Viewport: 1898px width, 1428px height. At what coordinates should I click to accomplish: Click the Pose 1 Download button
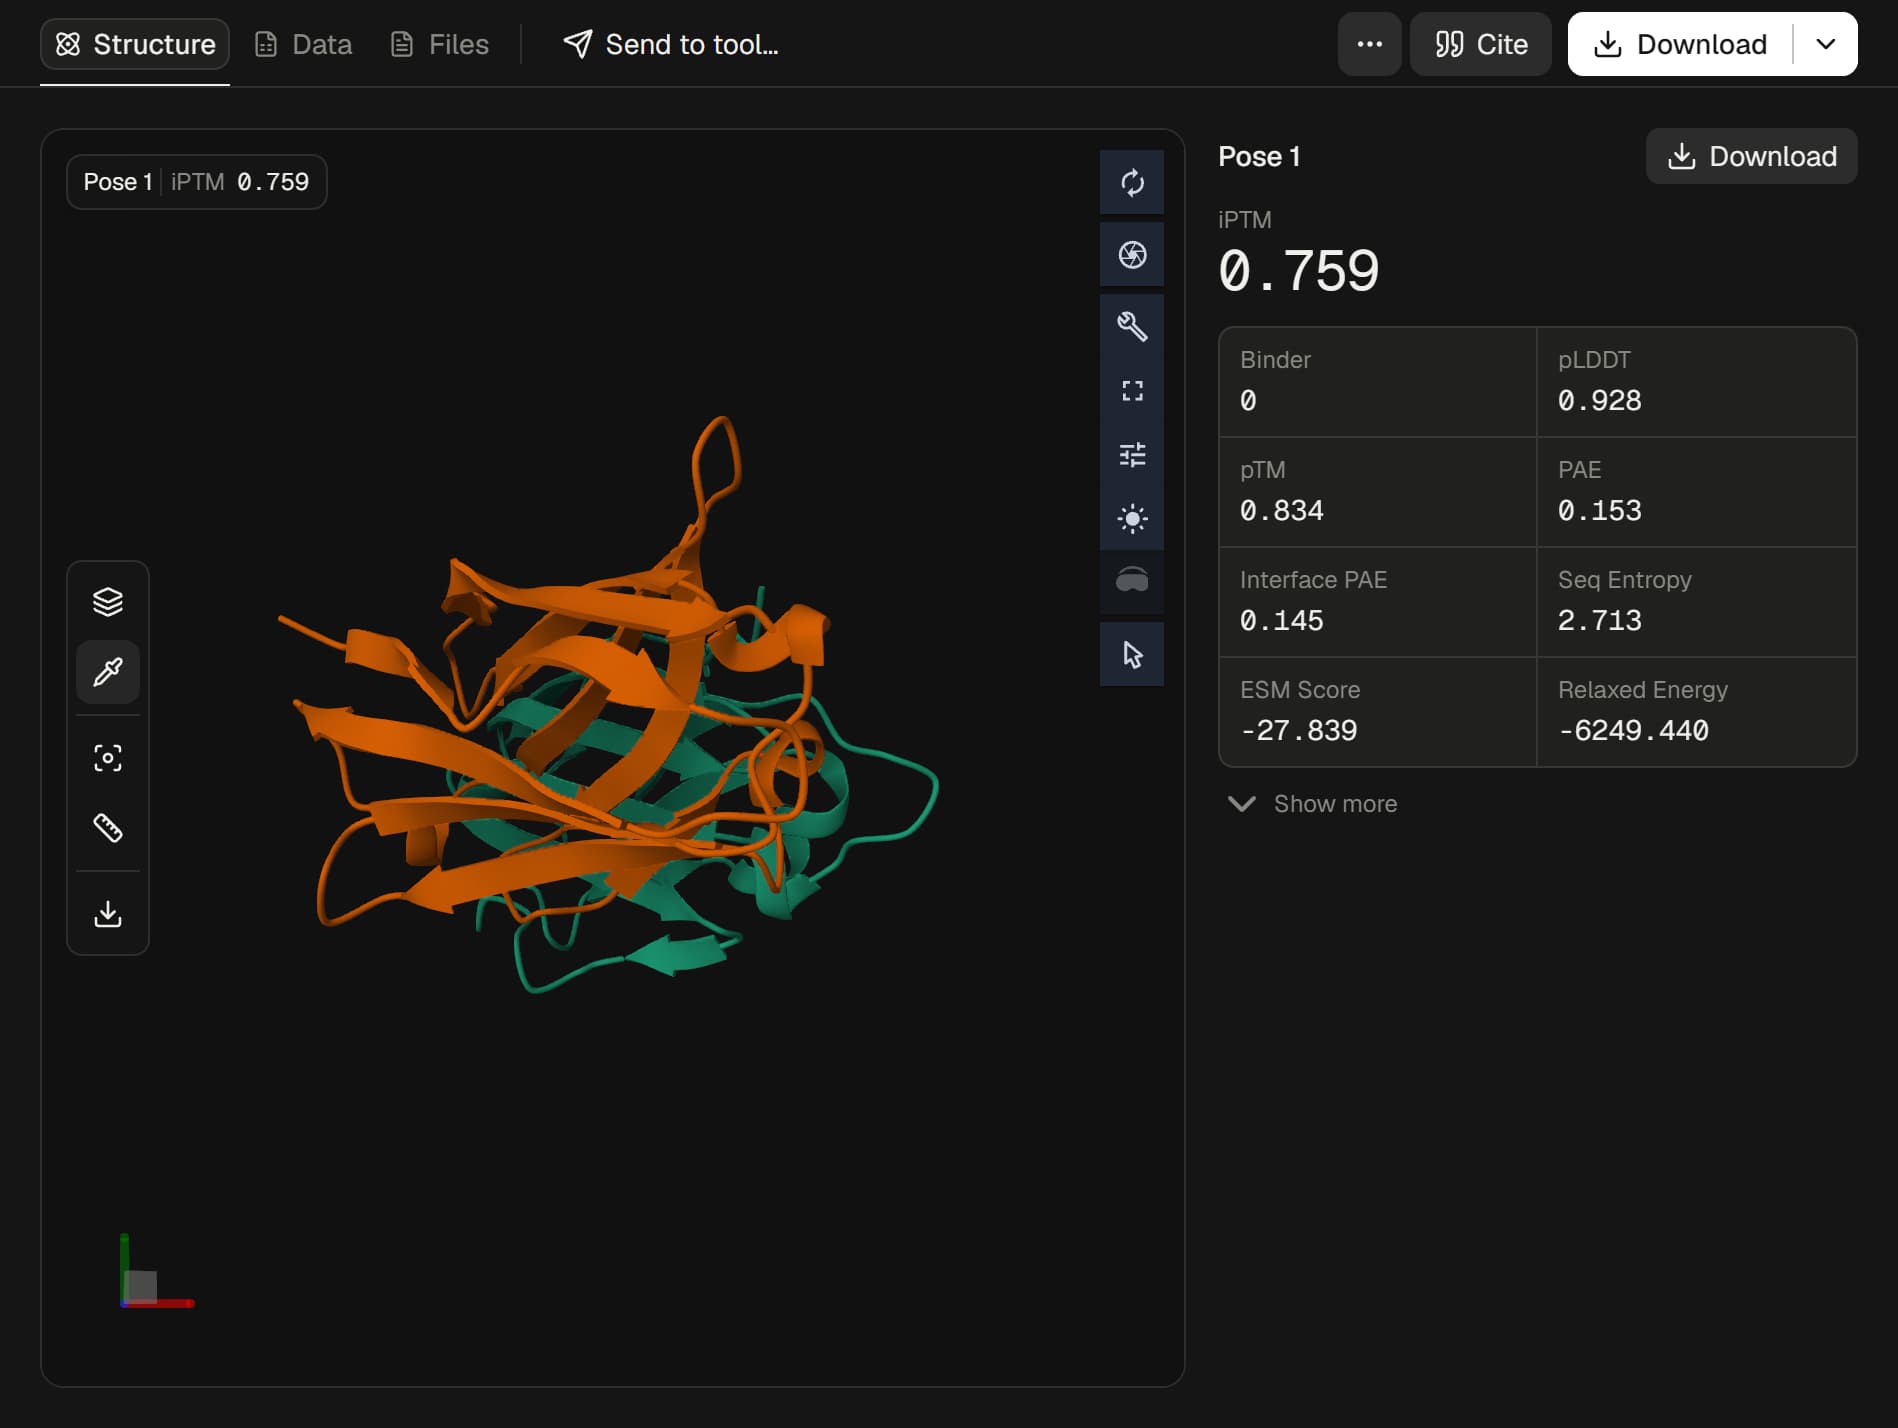tap(1752, 156)
